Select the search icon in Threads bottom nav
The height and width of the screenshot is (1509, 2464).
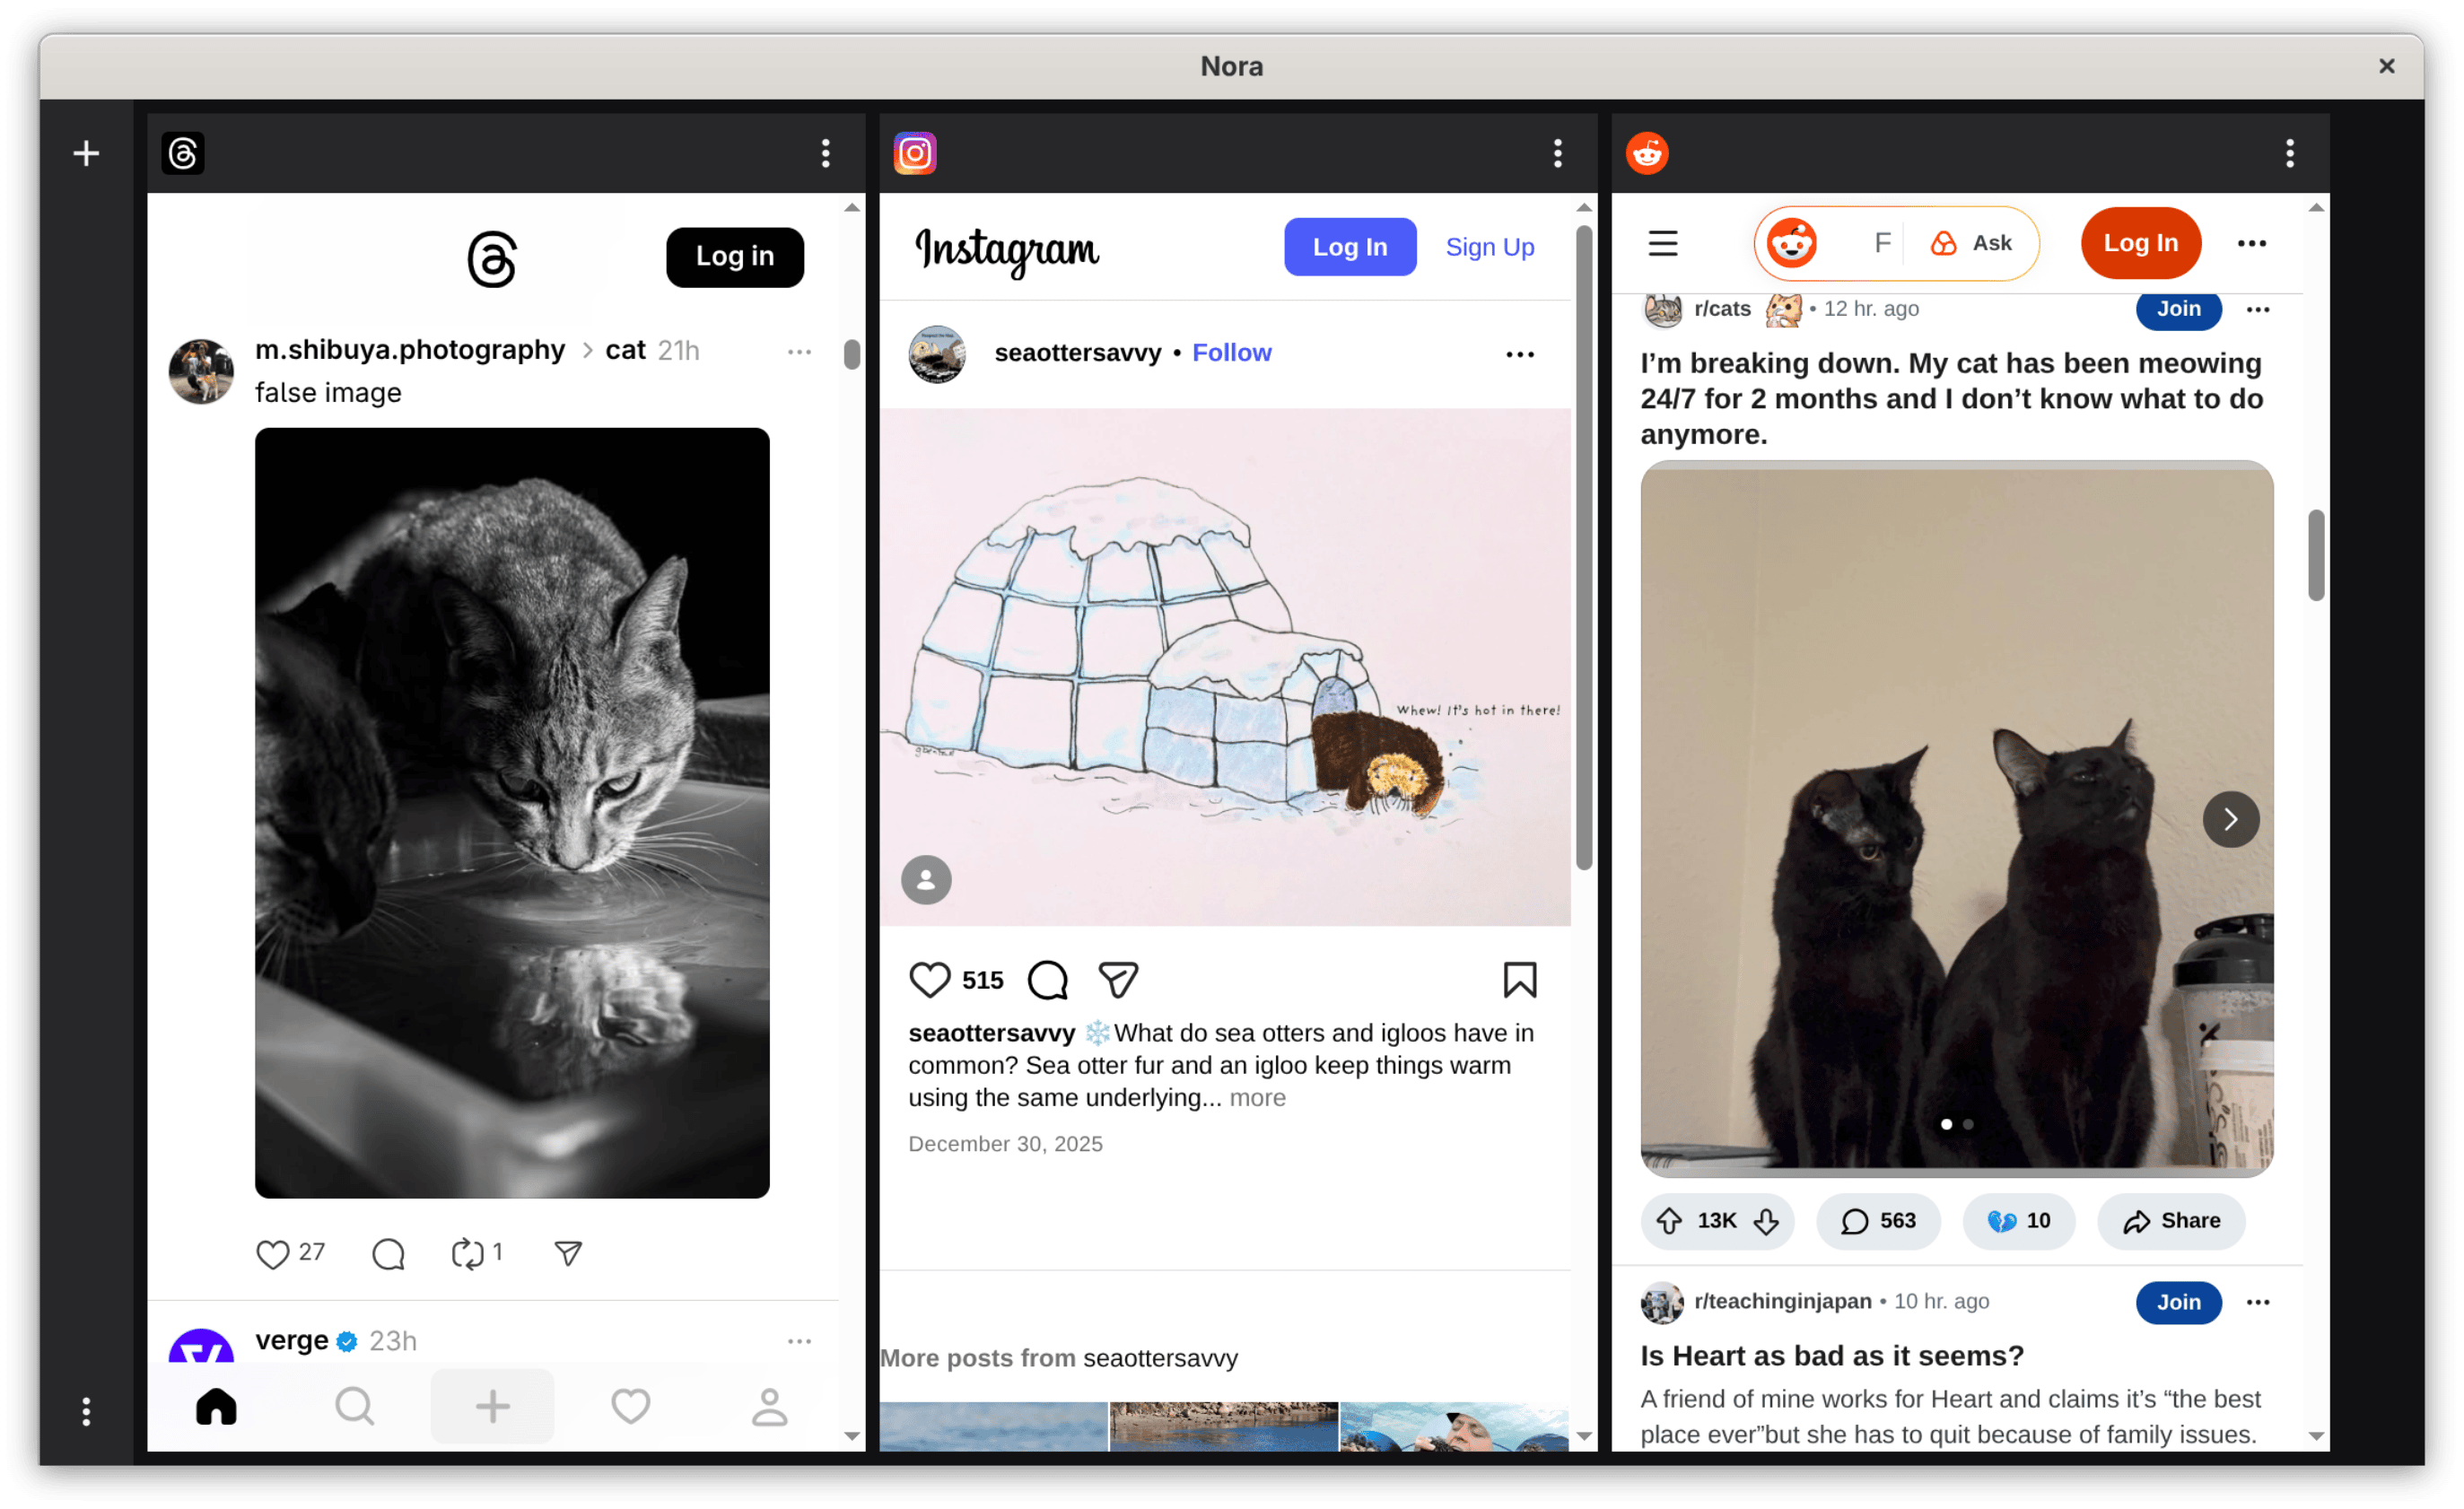click(354, 1406)
